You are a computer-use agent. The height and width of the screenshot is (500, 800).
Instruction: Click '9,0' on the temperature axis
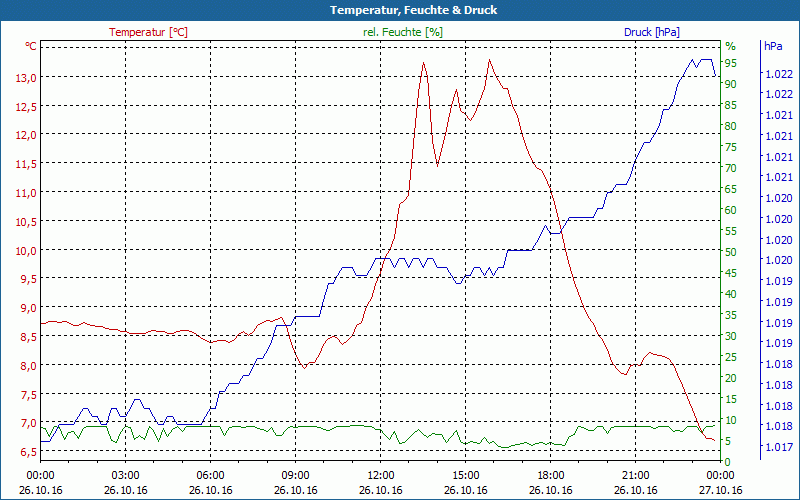coord(29,308)
